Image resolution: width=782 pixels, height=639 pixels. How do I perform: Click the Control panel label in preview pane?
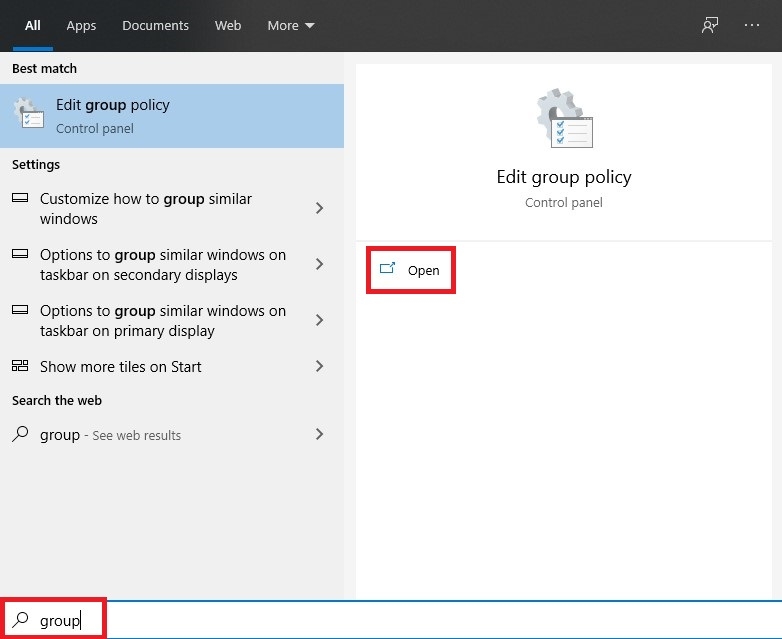(x=564, y=203)
